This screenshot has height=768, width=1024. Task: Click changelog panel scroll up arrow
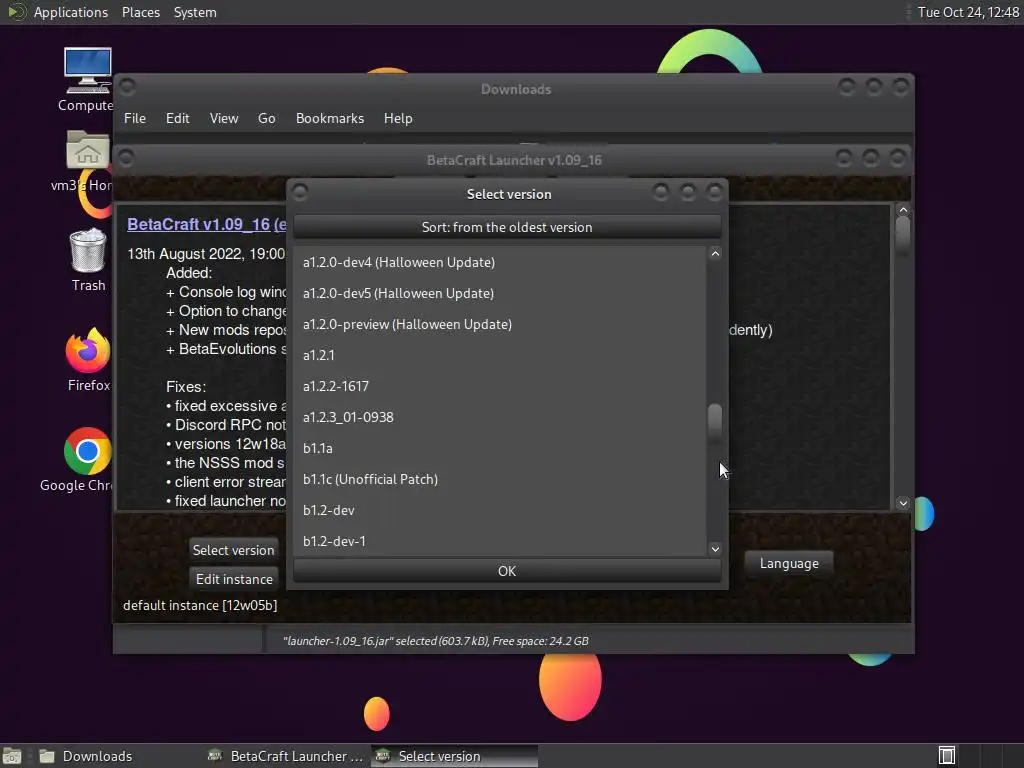pos(903,210)
